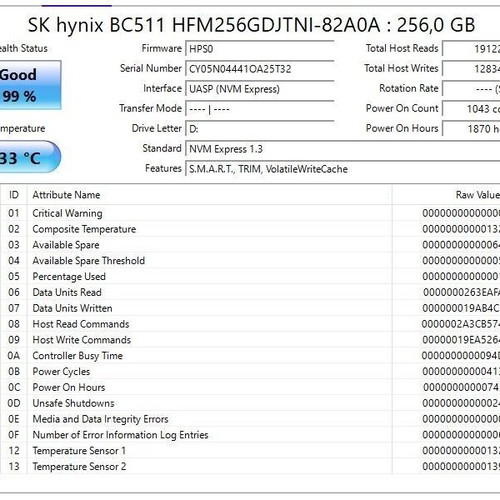Click the Drive Letter label
Image resolution: width=500 pixels, height=500 pixels.
point(157,128)
